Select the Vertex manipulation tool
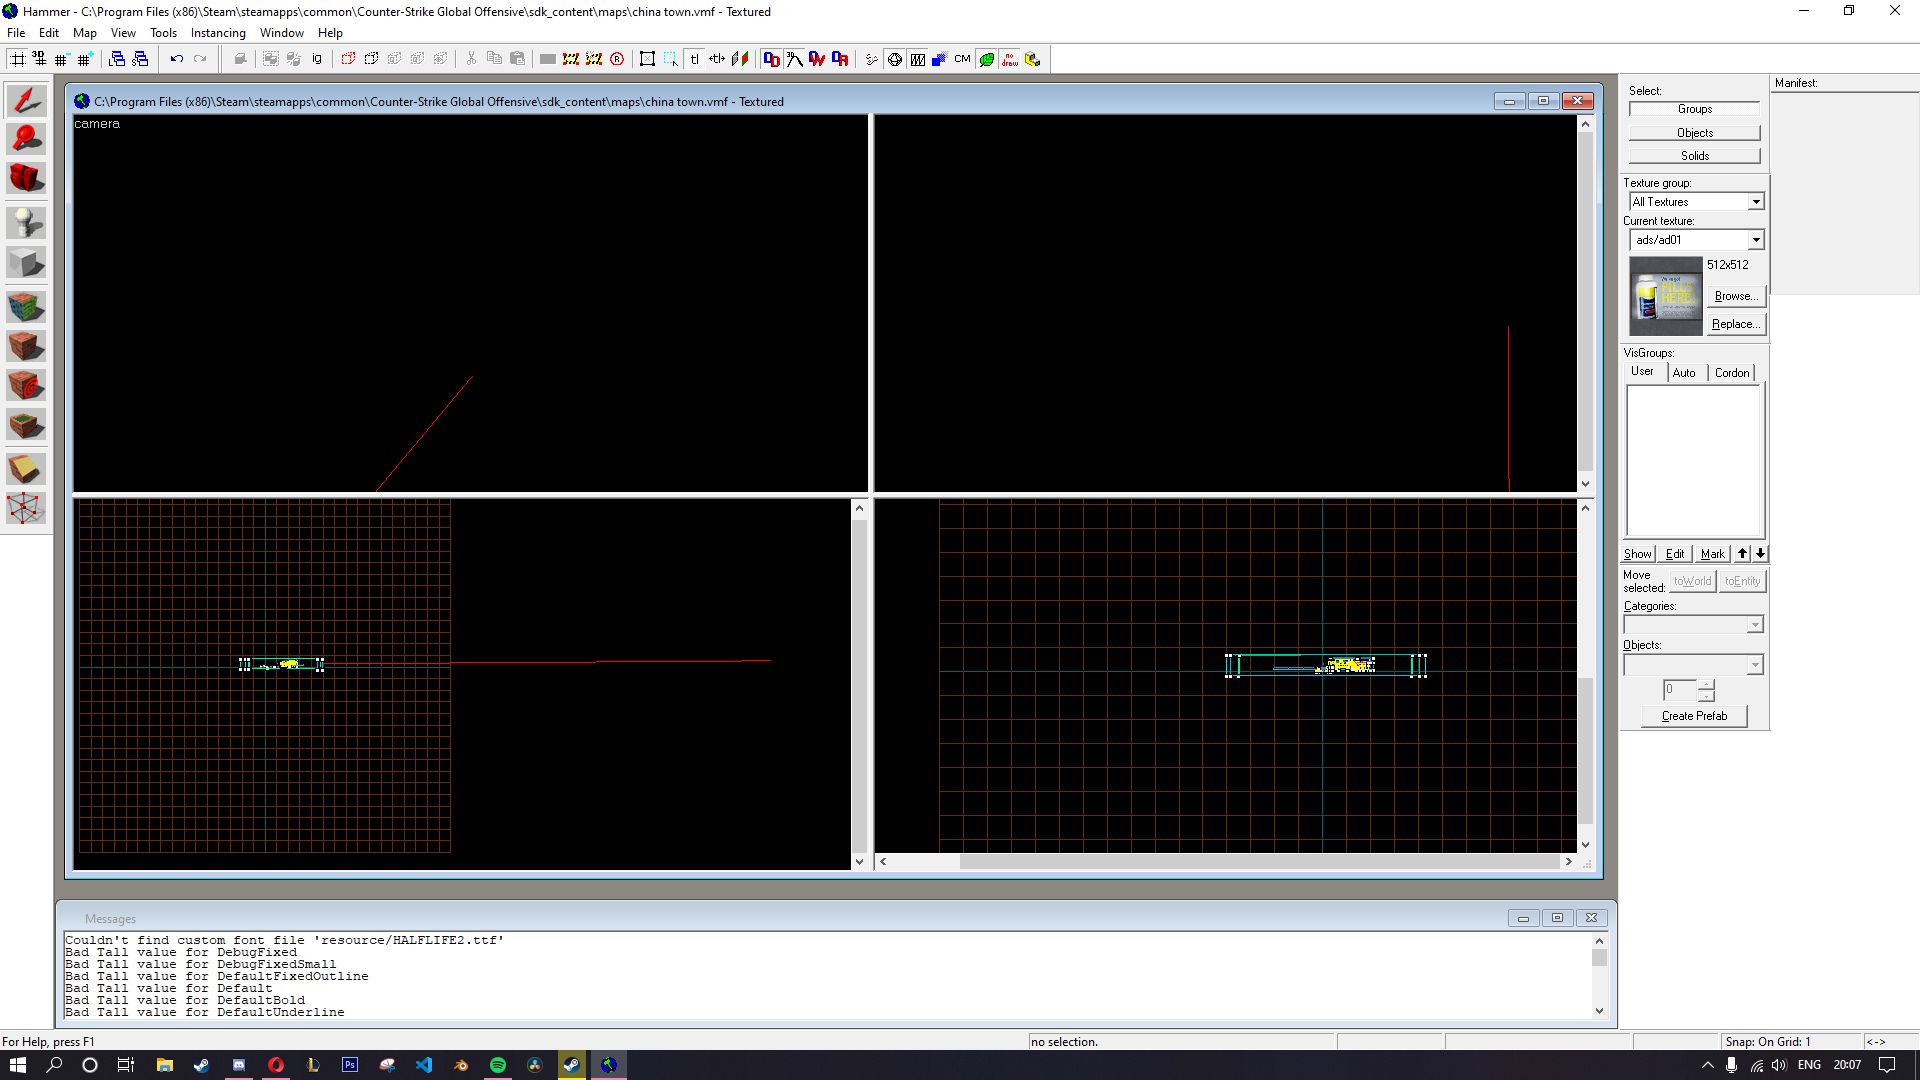 tap(26, 508)
